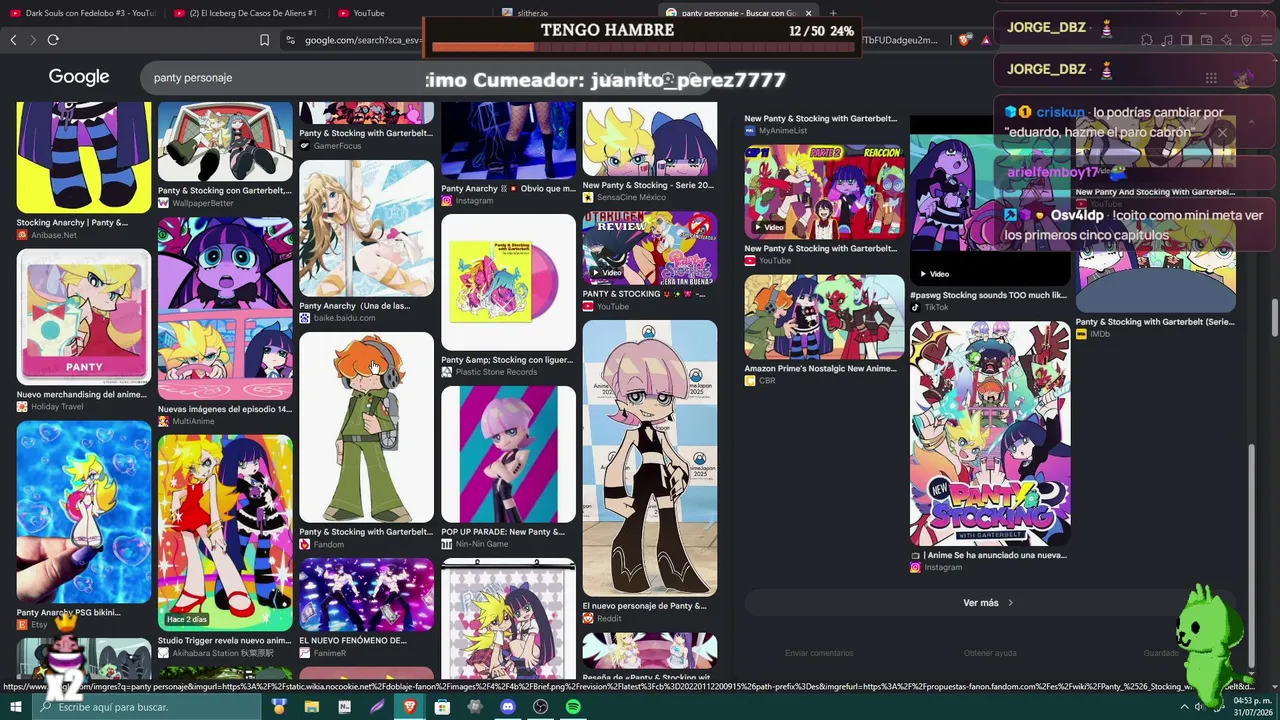The width and height of the screenshot is (1280, 720).
Task: Bookmark this page using the bookmark icon
Action: [264, 40]
